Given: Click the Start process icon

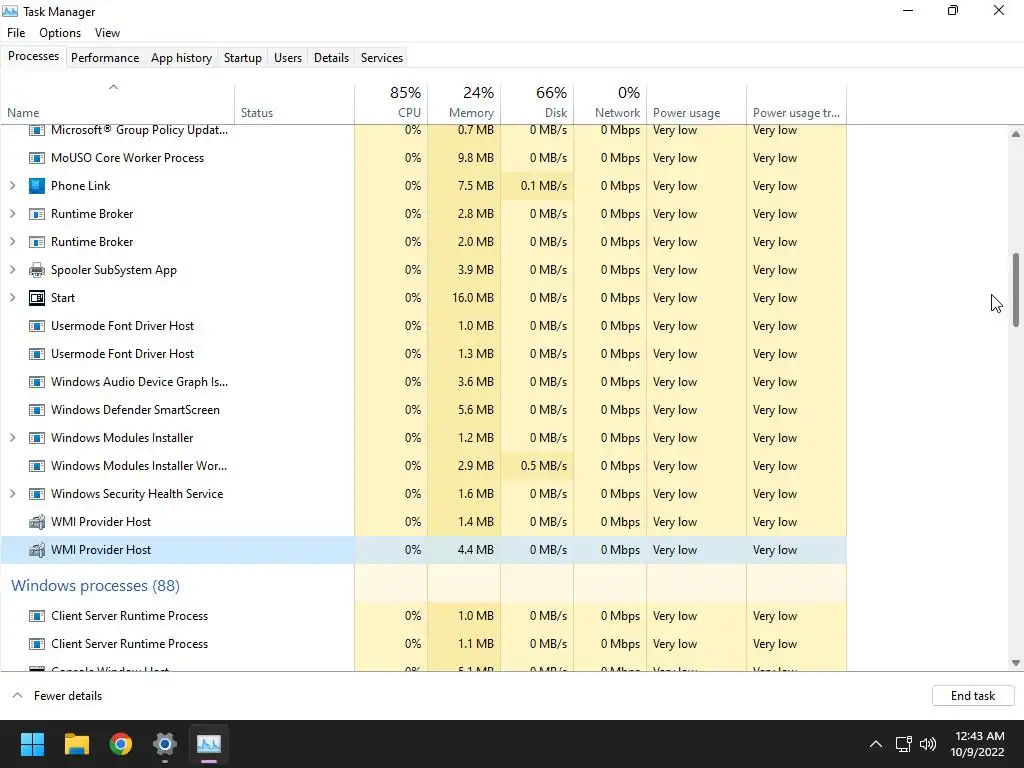Looking at the screenshot, I should click(x=37, y=298).
